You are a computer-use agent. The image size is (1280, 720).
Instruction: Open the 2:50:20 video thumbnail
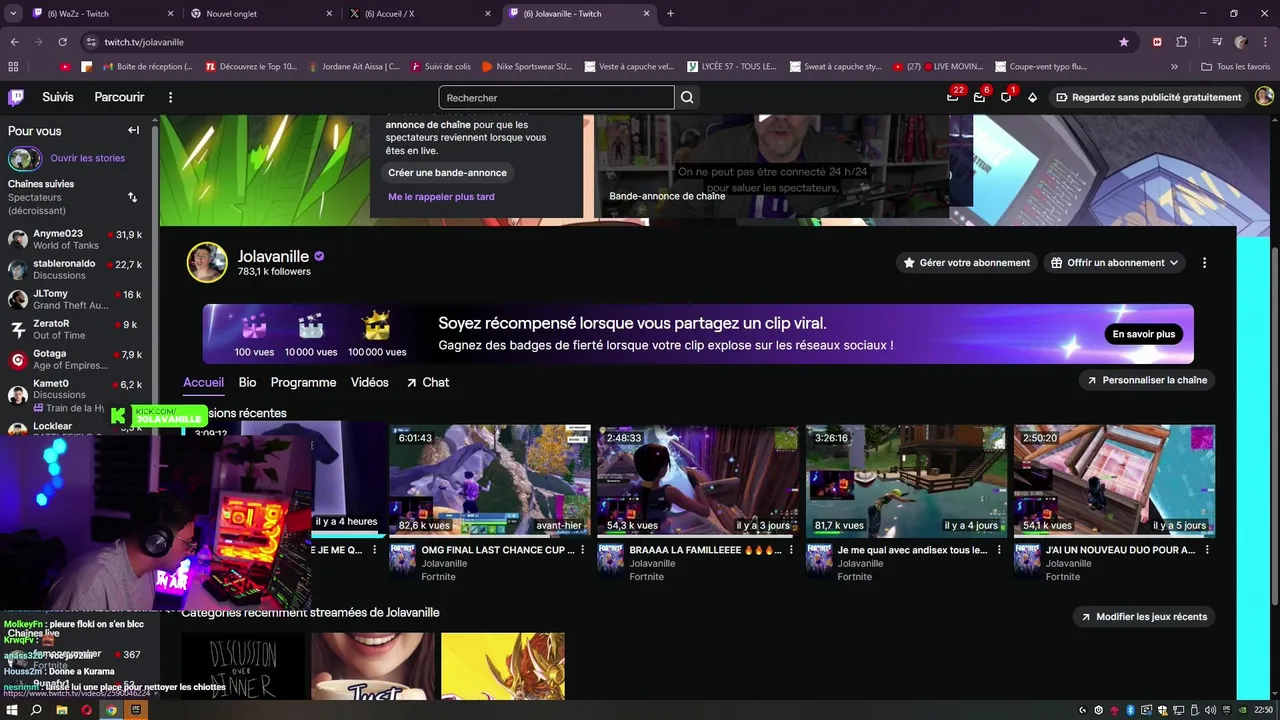coord(1115,481)
